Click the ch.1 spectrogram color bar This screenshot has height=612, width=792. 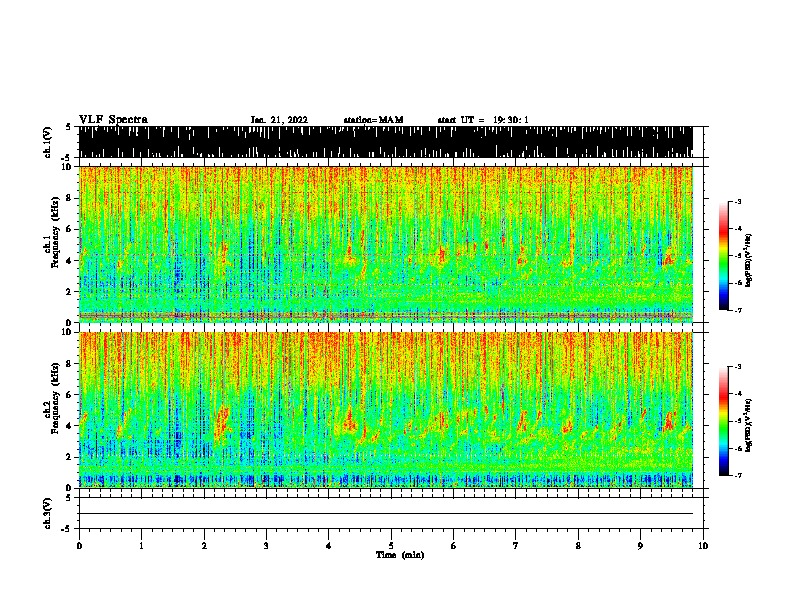coord(723,256)
